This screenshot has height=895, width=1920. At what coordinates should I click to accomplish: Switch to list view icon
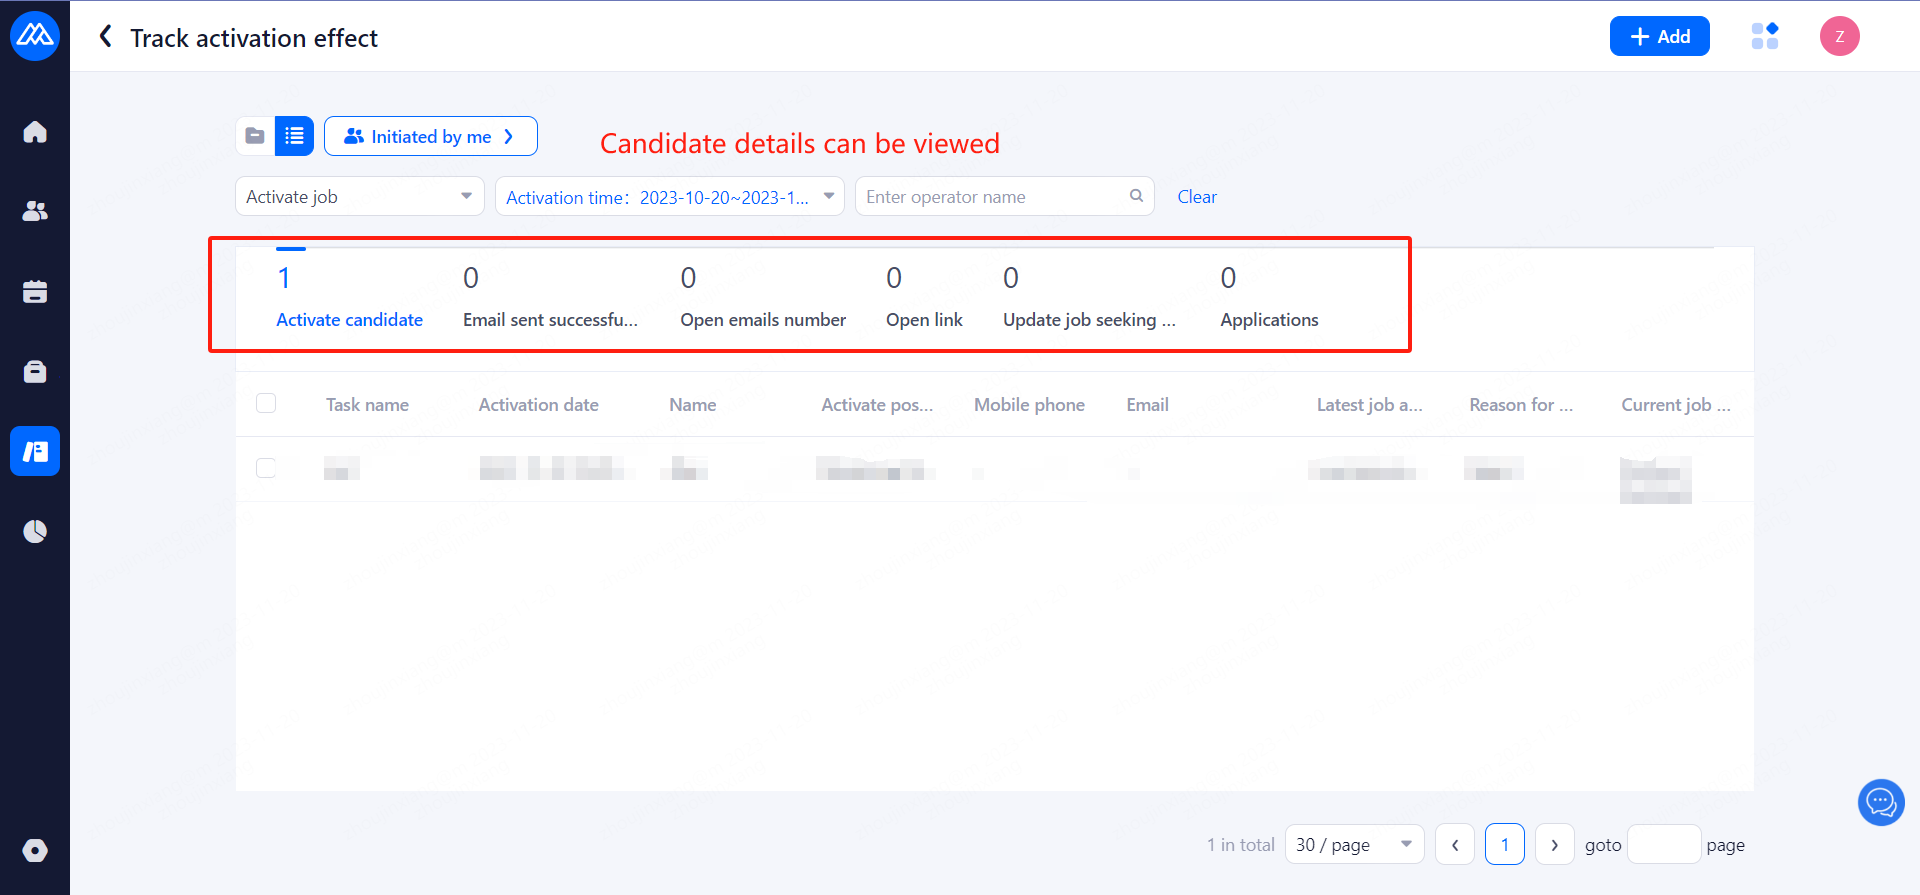(x=294, y=136)
